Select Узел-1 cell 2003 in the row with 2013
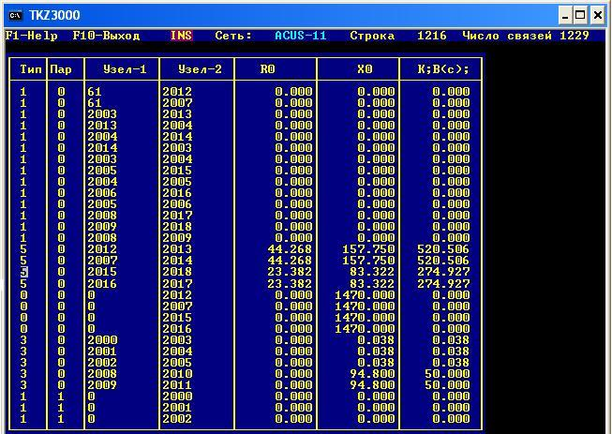The height and width of the screenshot is (434, 612). click(x=102, y=114)
